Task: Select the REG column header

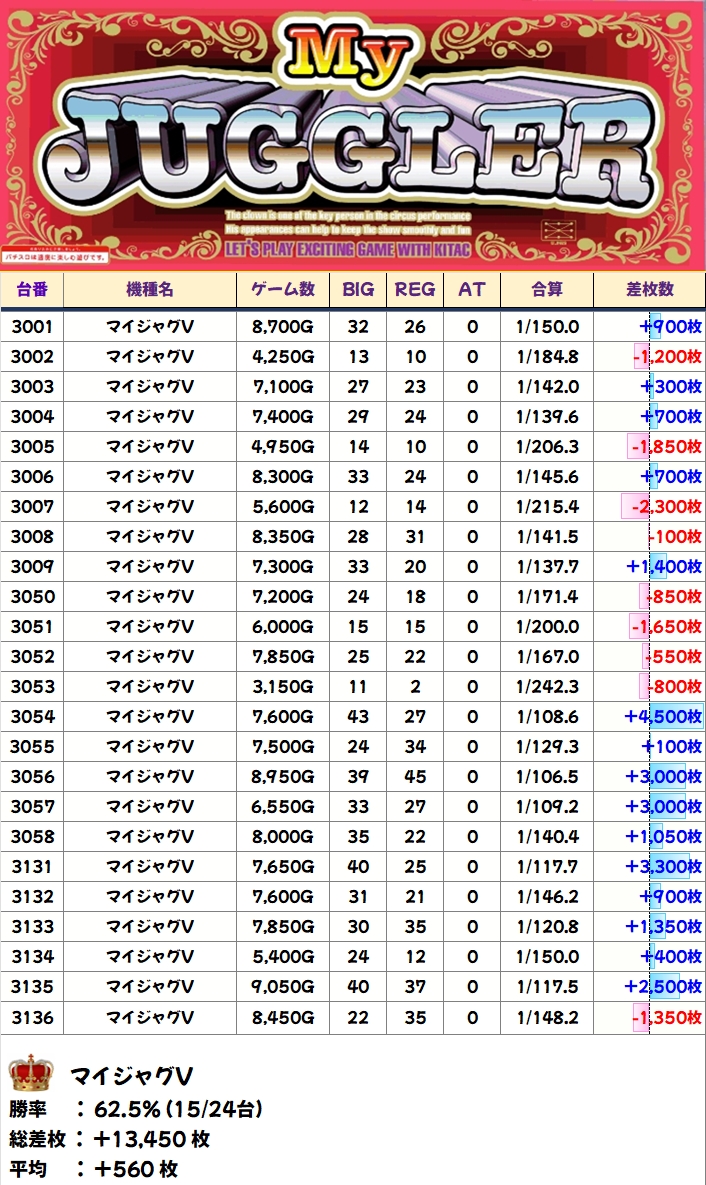Action: 414,289
